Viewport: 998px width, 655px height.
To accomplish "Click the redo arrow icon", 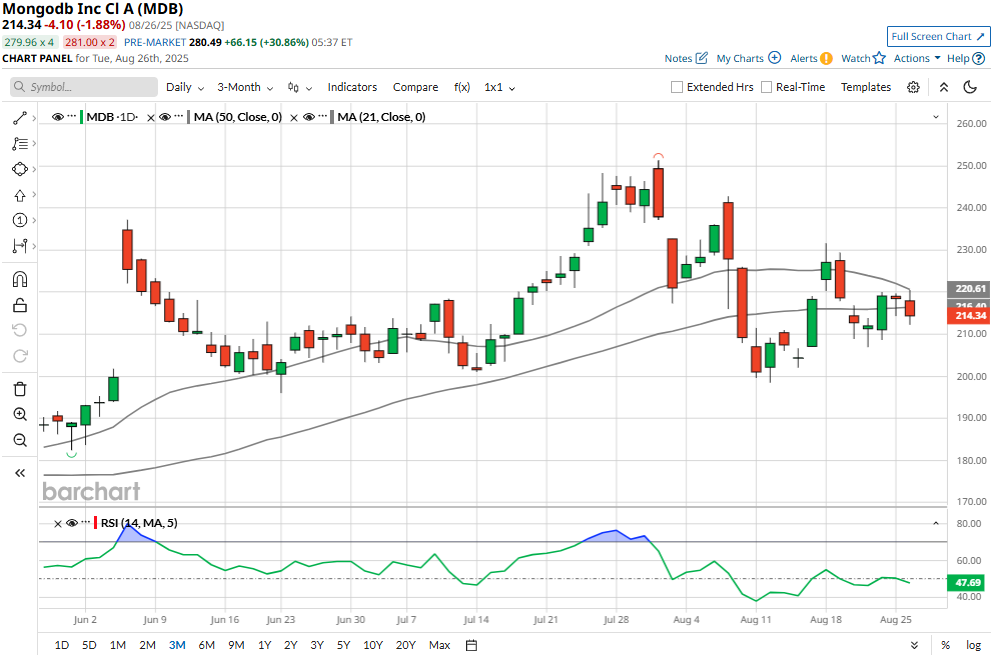I will pyautogui.click(x=20, y=356).
